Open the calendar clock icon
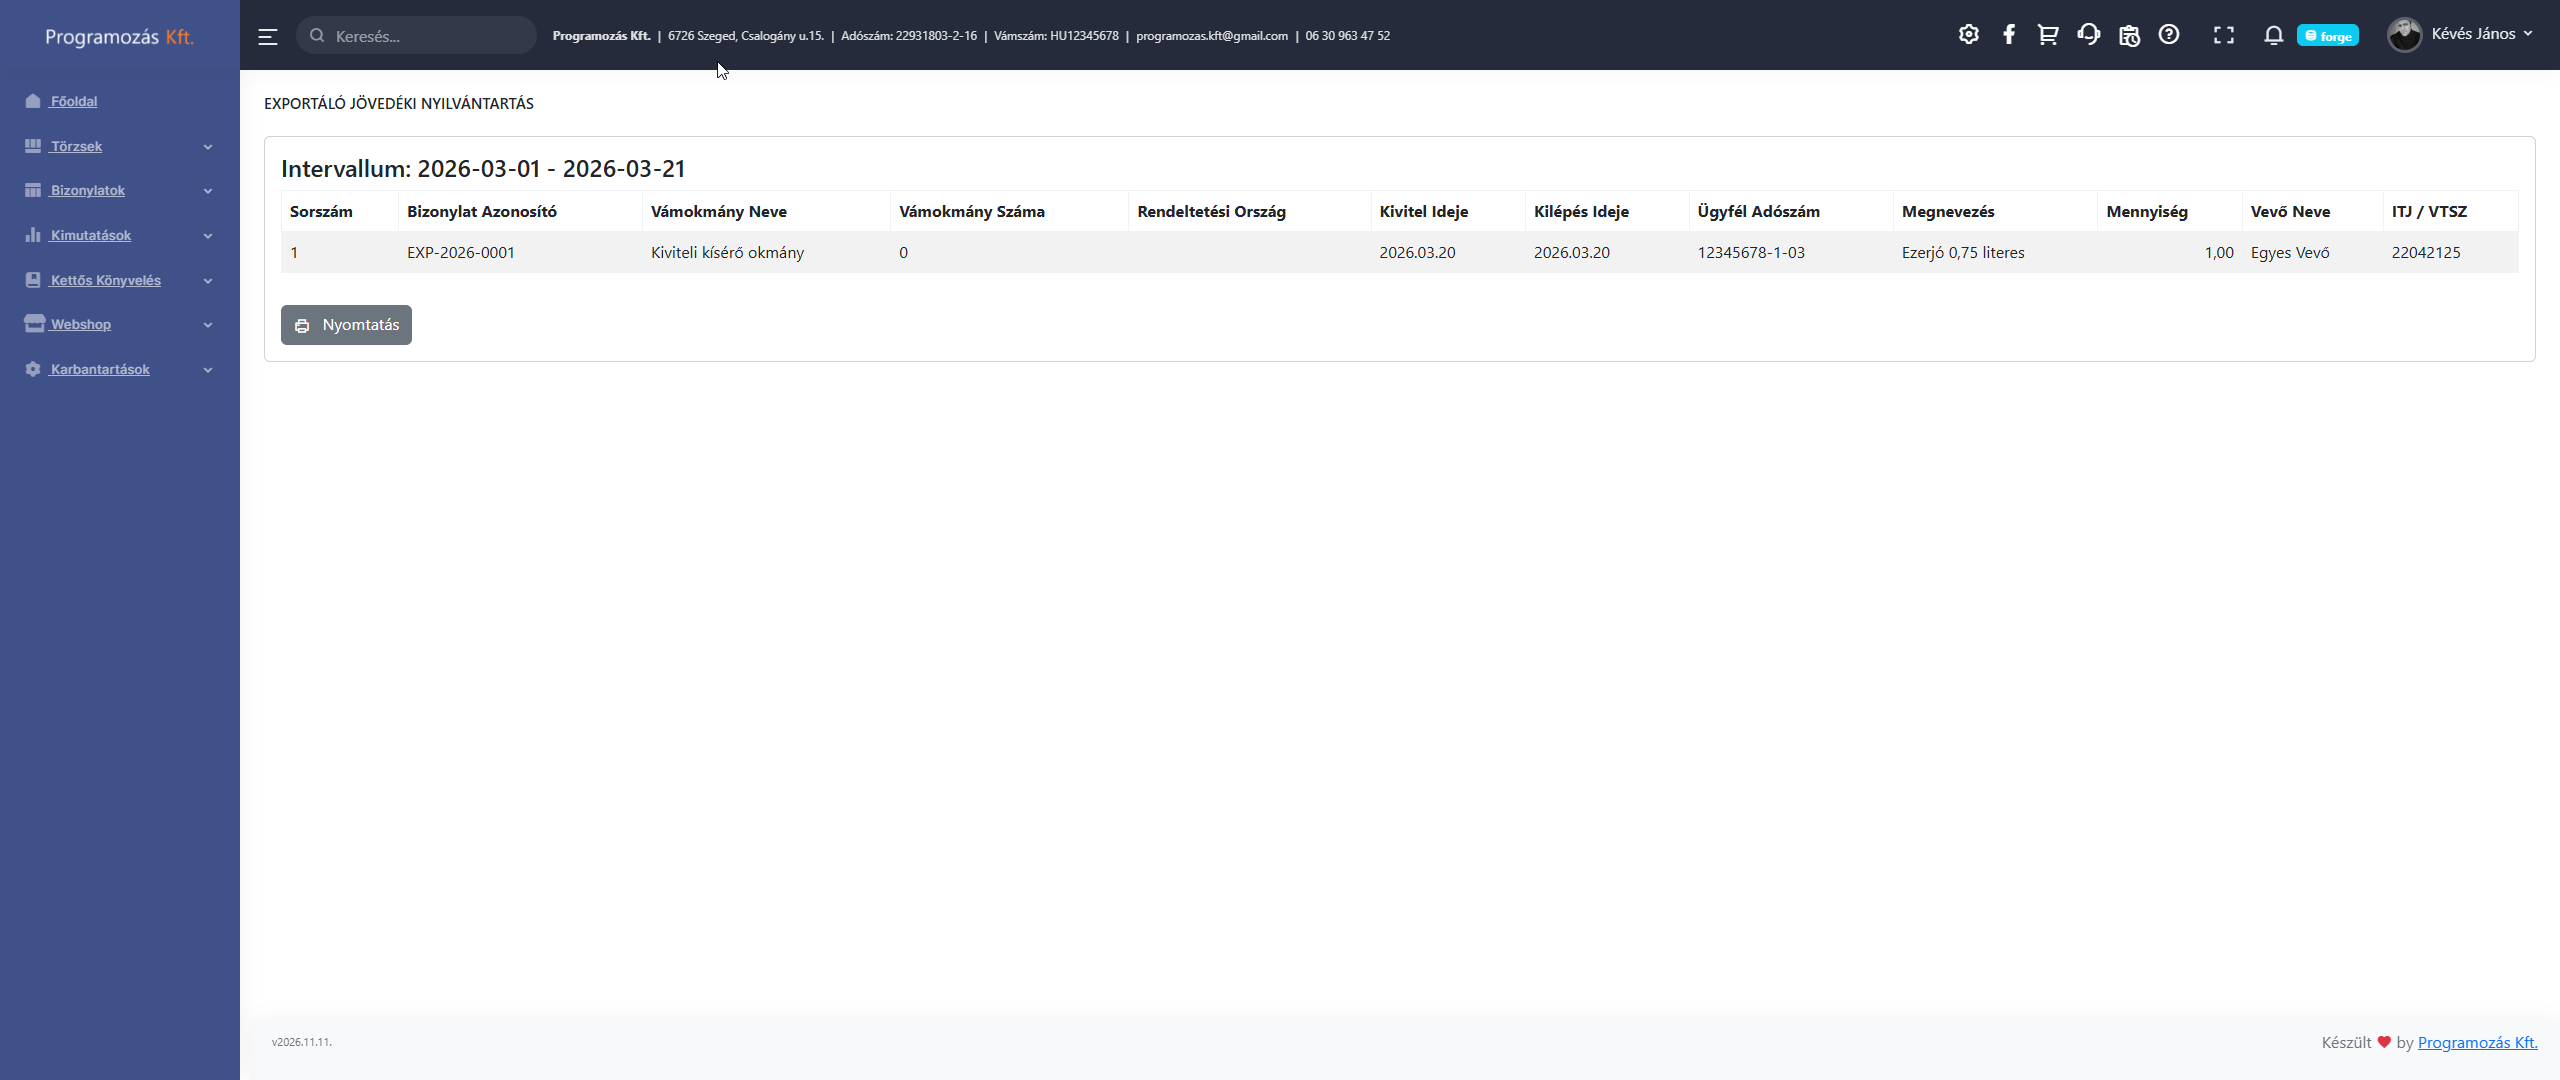The width and height of the screenshot is (2560, 1080). 2129,35
